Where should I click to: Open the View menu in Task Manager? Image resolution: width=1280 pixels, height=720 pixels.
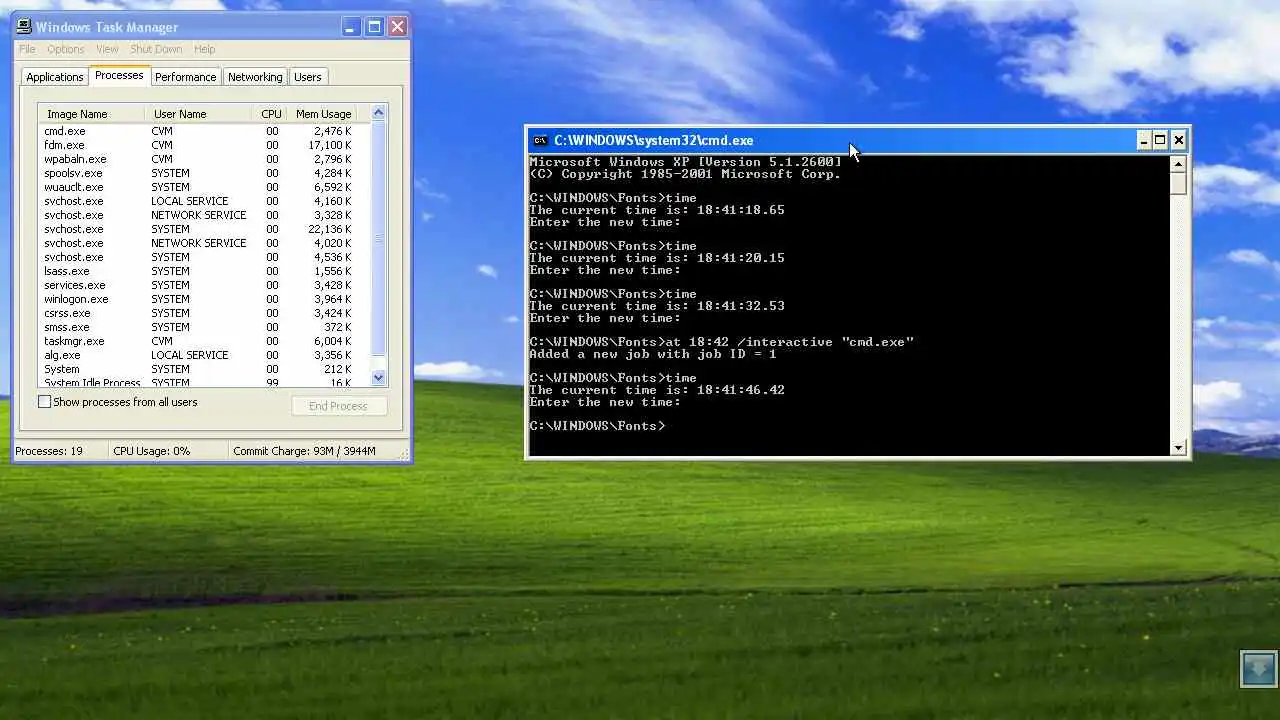coord(107,49)
